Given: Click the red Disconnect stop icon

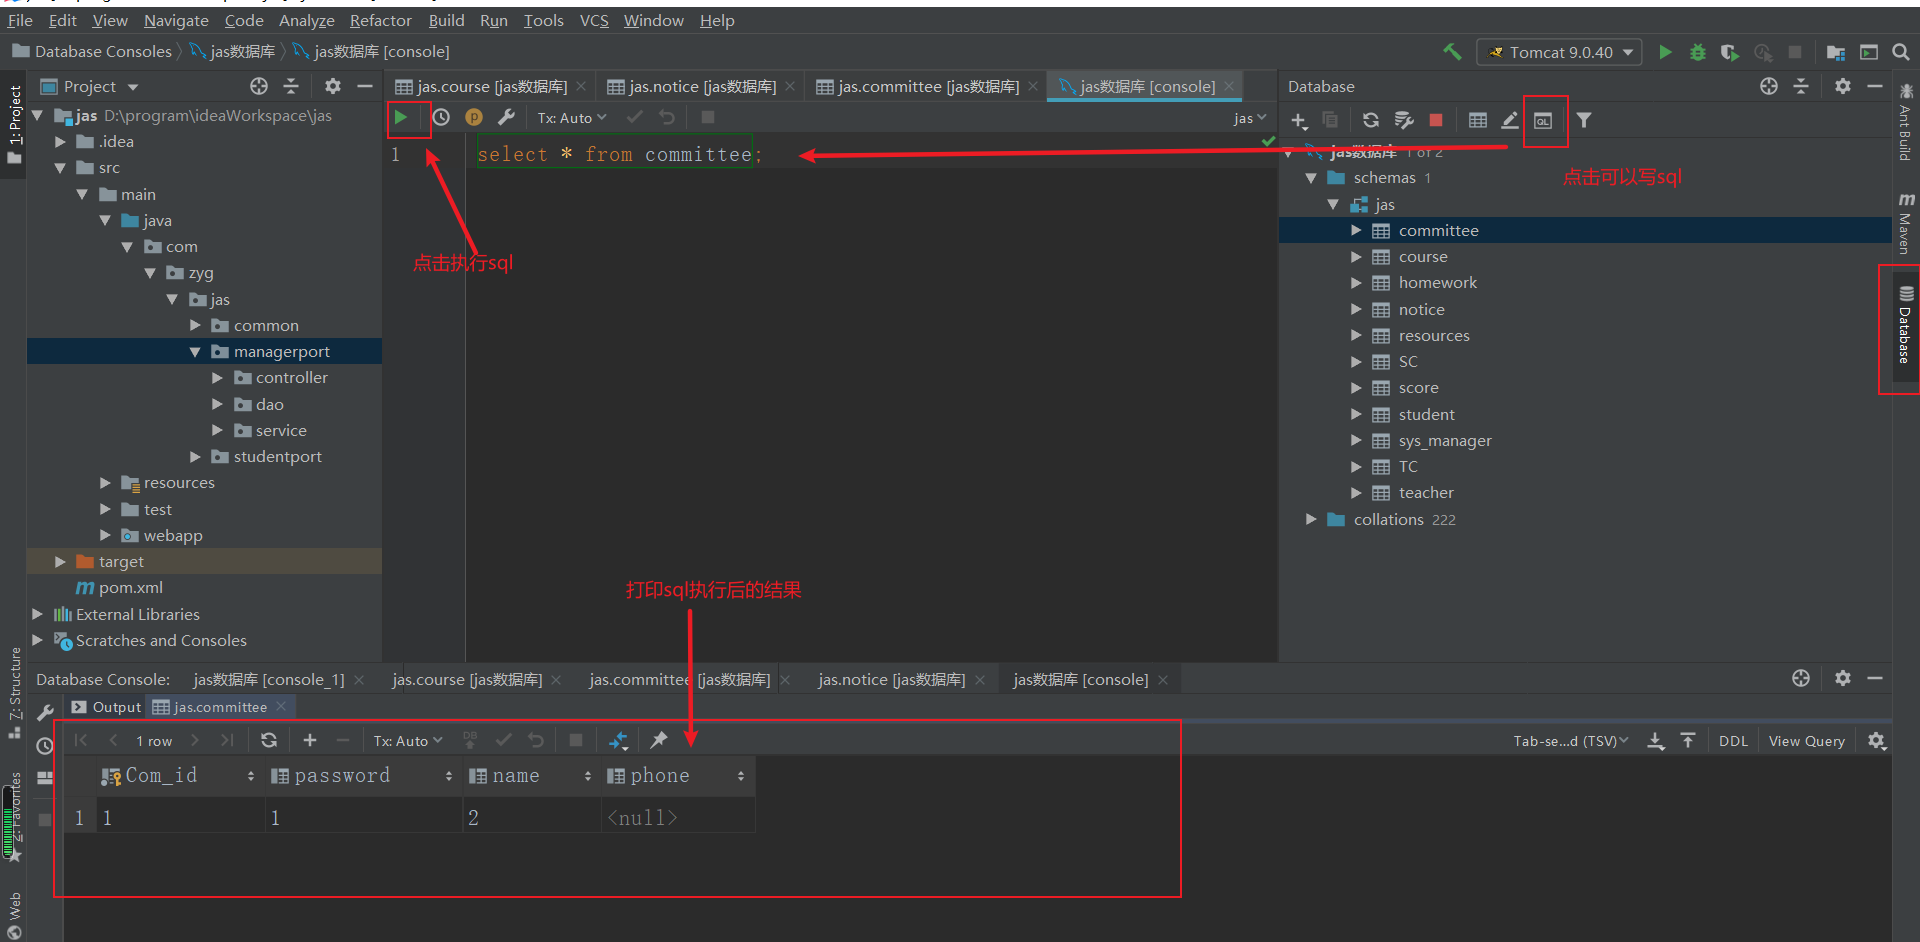Looking at the screenshot, I should 1436,121.
